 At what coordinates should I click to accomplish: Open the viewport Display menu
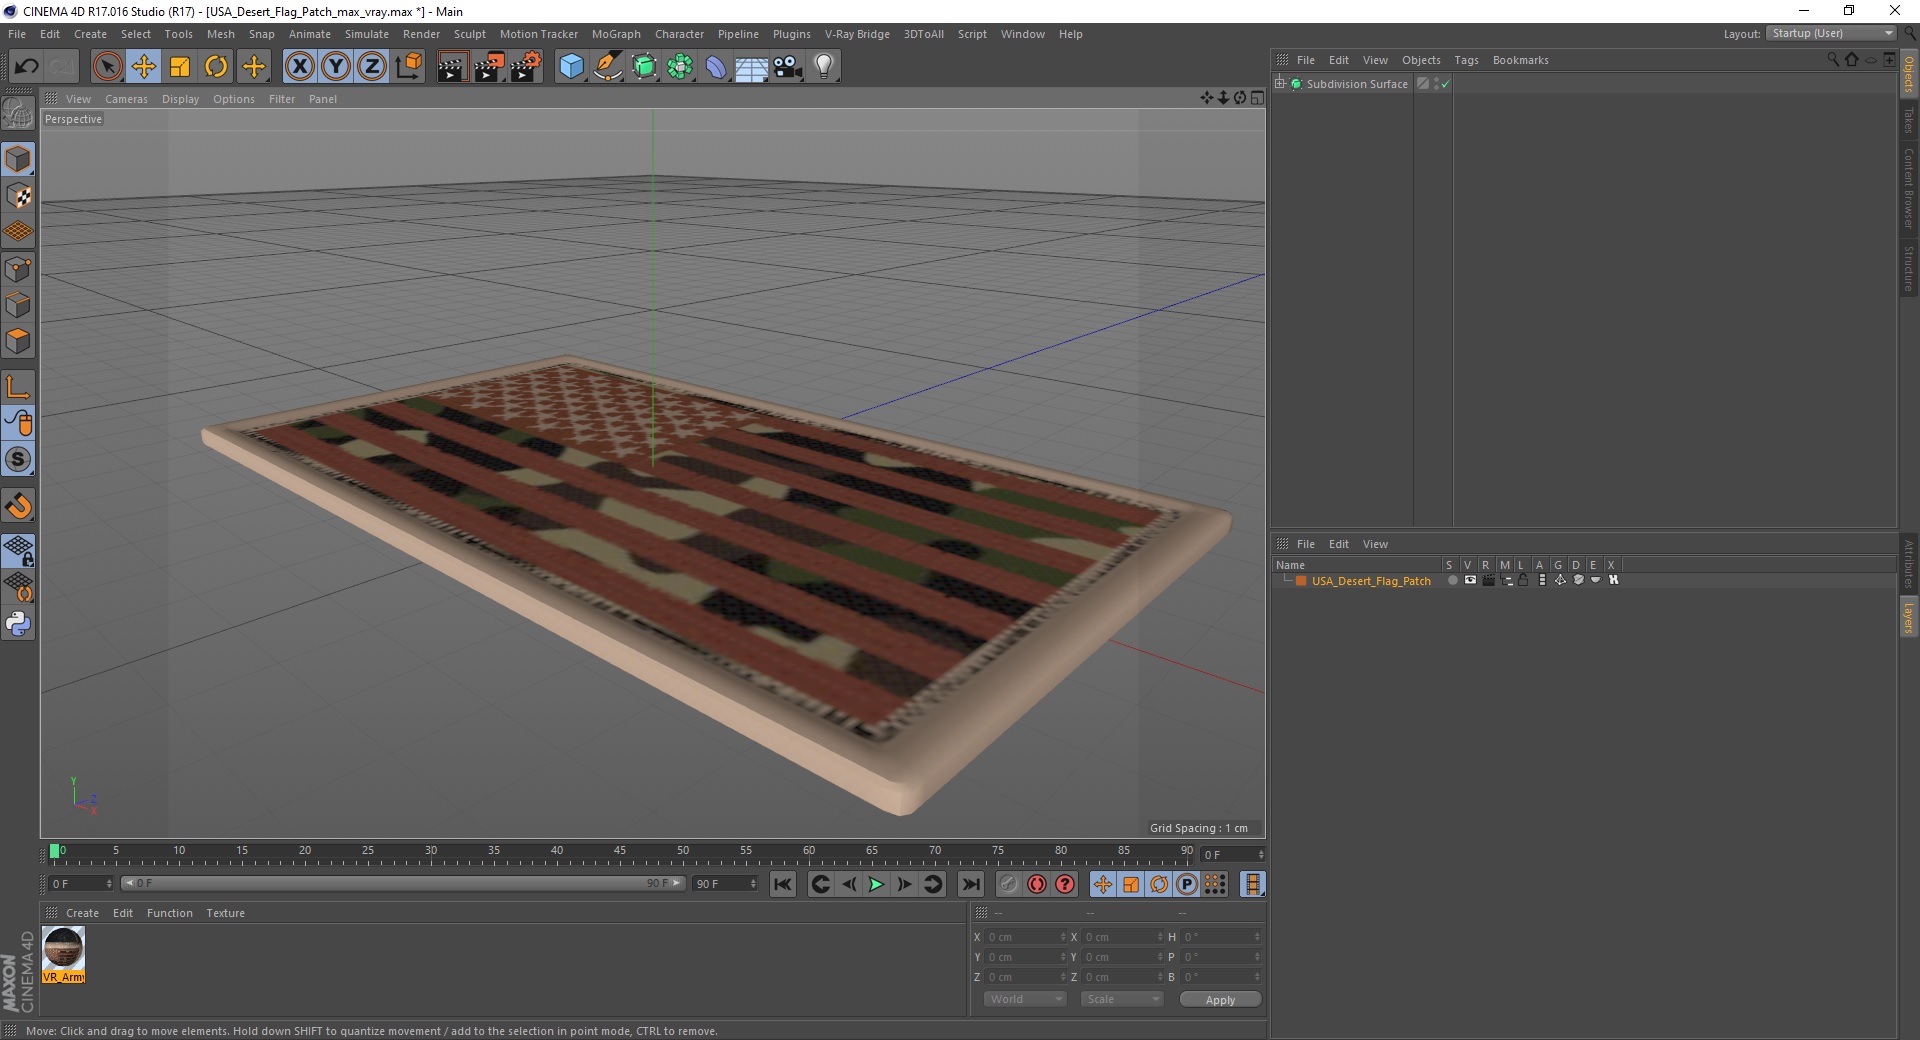tap(180, 99)
